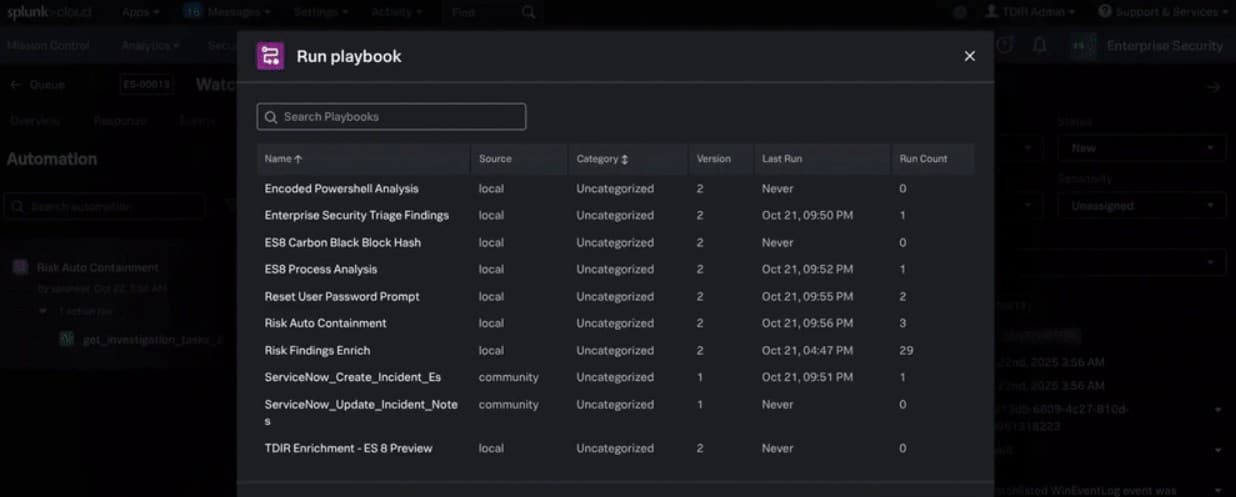This screenshot has width=1236, height=497.
Task: Click the Oct 21, 09:56 PM last run cell
Action: point(807,323)
